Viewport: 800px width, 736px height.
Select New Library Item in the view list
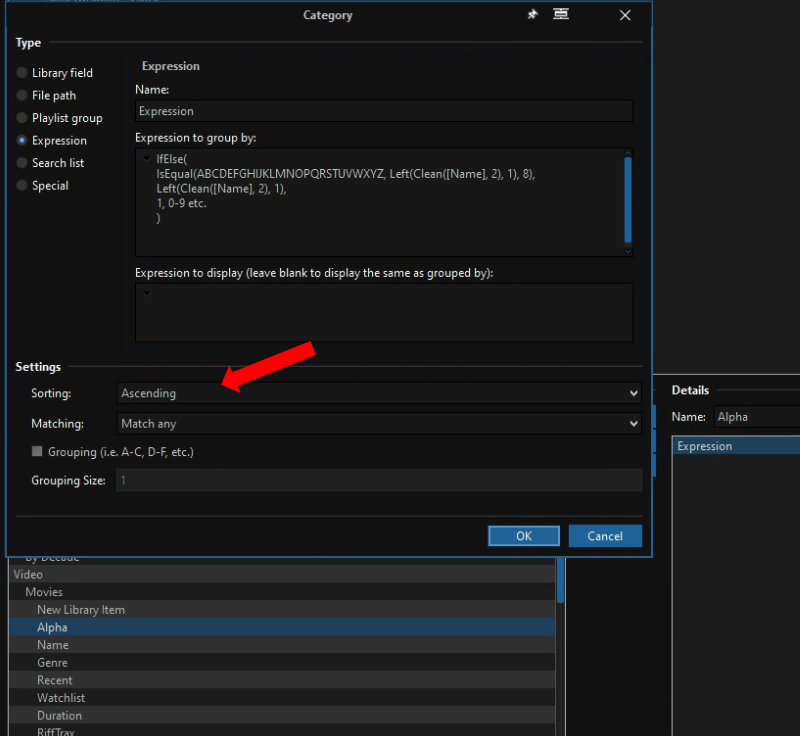click(282, 610)
